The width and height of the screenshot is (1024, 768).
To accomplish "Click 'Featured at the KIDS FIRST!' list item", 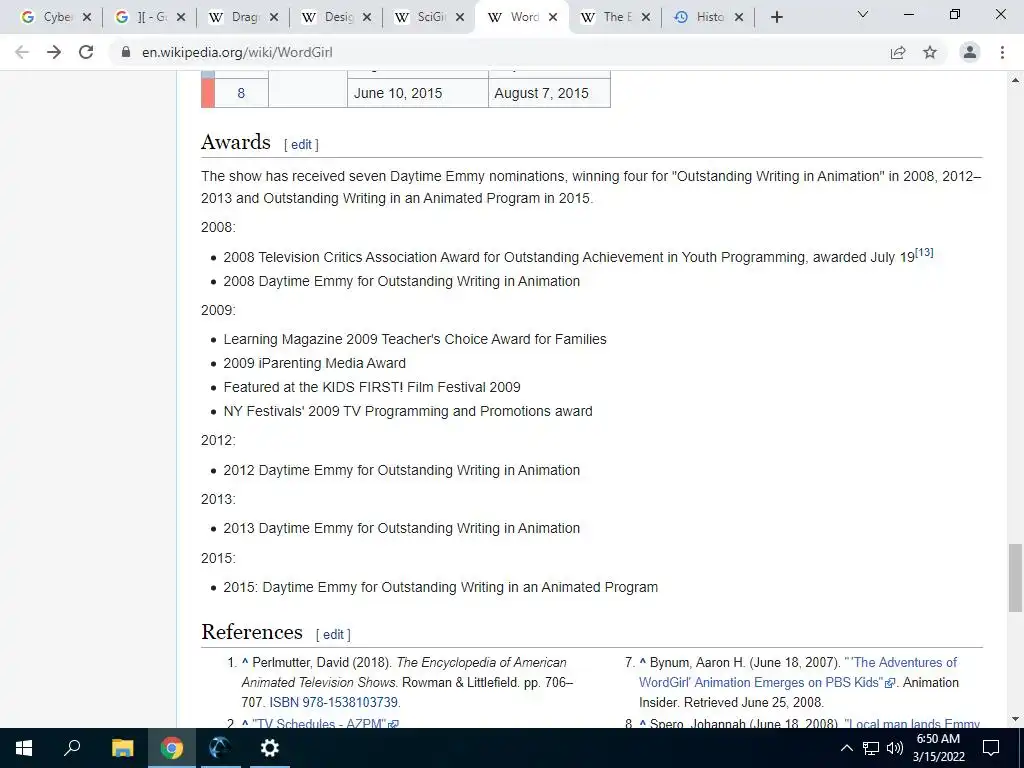I will (x=372, y=387).
